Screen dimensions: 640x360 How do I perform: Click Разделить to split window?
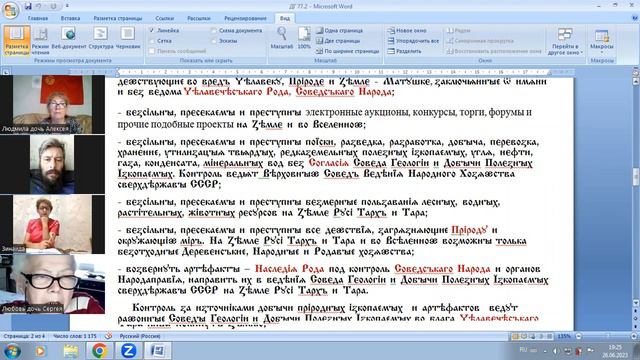[x=404, y=51]
